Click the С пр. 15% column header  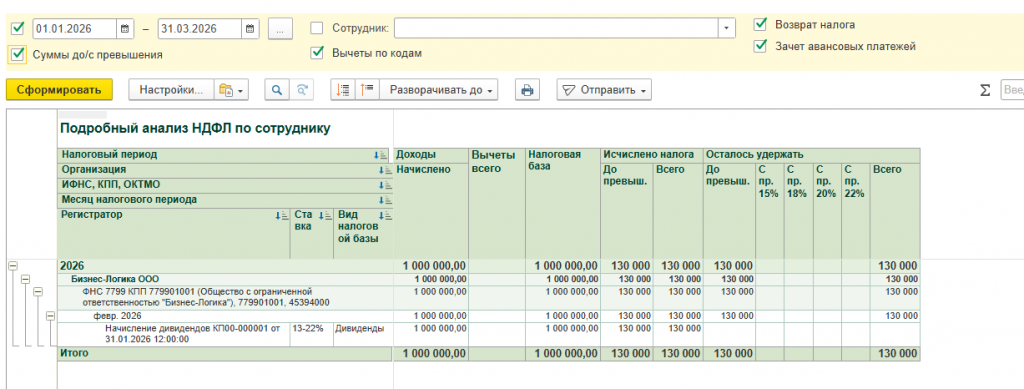click(769, 210)
